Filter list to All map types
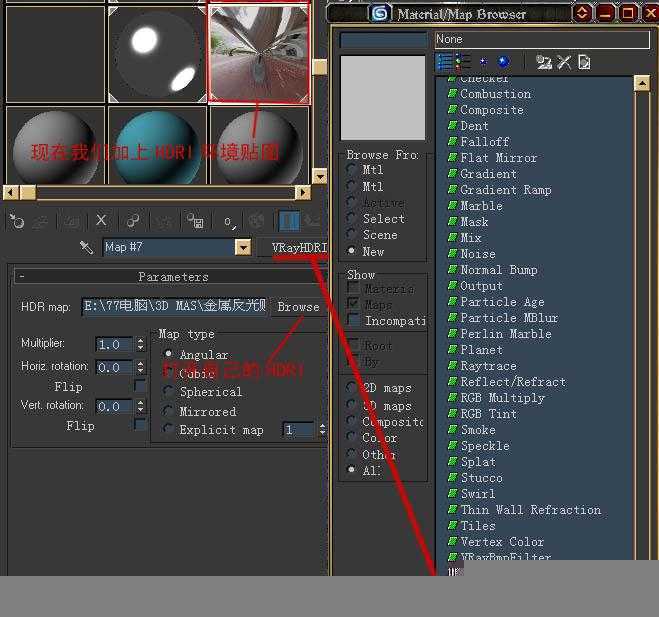Viewport: 659px width, 617px height. tap(351, 470)
